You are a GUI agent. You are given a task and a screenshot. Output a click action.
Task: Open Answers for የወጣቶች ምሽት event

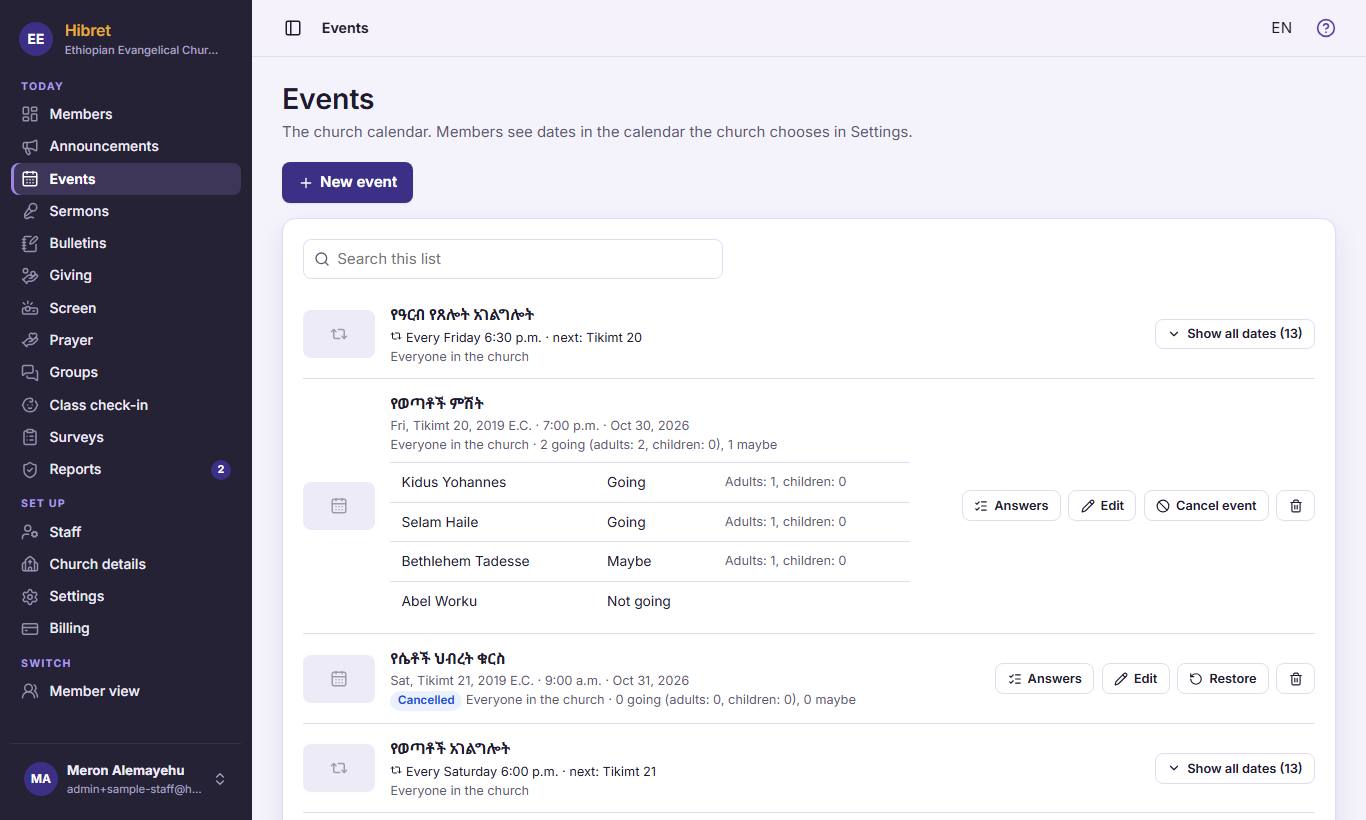(x=1011, y=506)
